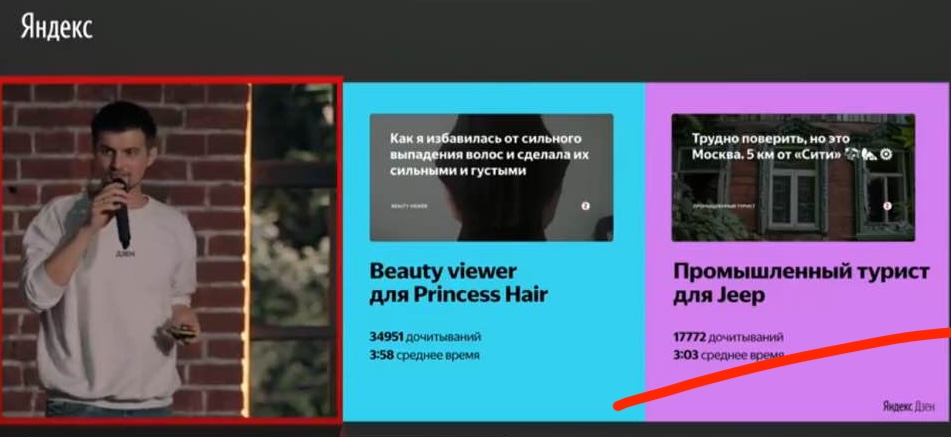This screenshot has width=951, height=437.
Task: Click the 'Трудно поверить, но это Москва' headline
Action: point(792,147)
